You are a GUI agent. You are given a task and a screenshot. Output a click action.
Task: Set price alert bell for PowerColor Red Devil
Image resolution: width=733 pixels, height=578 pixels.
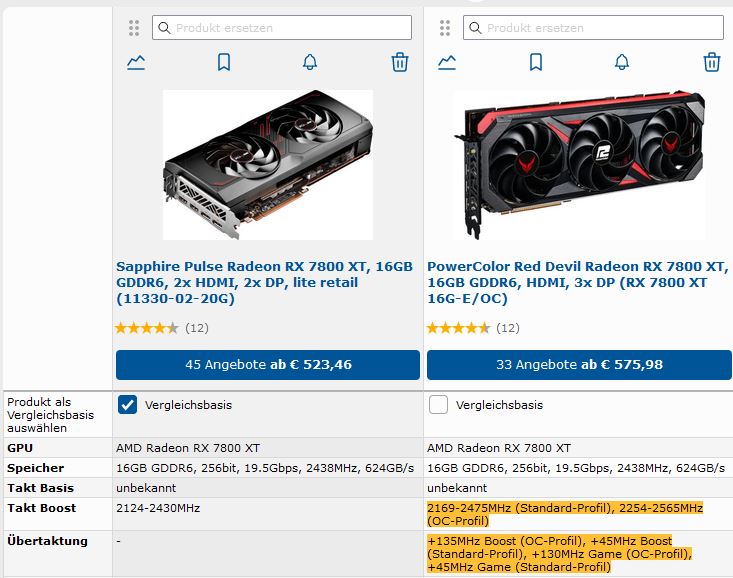622,62
